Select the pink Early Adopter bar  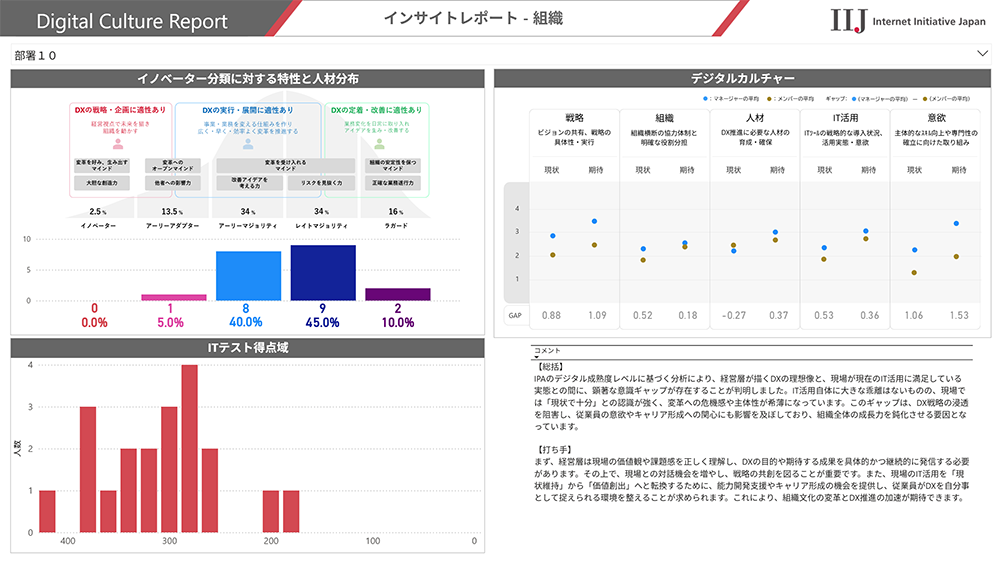(x=173, y=297)
